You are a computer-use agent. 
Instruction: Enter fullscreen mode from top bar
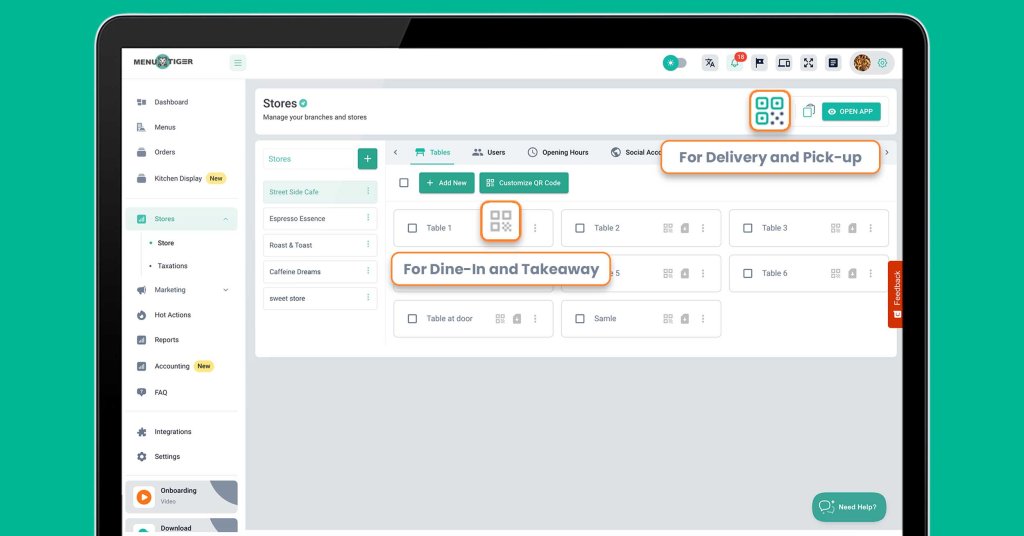click(x=809, y=63)
